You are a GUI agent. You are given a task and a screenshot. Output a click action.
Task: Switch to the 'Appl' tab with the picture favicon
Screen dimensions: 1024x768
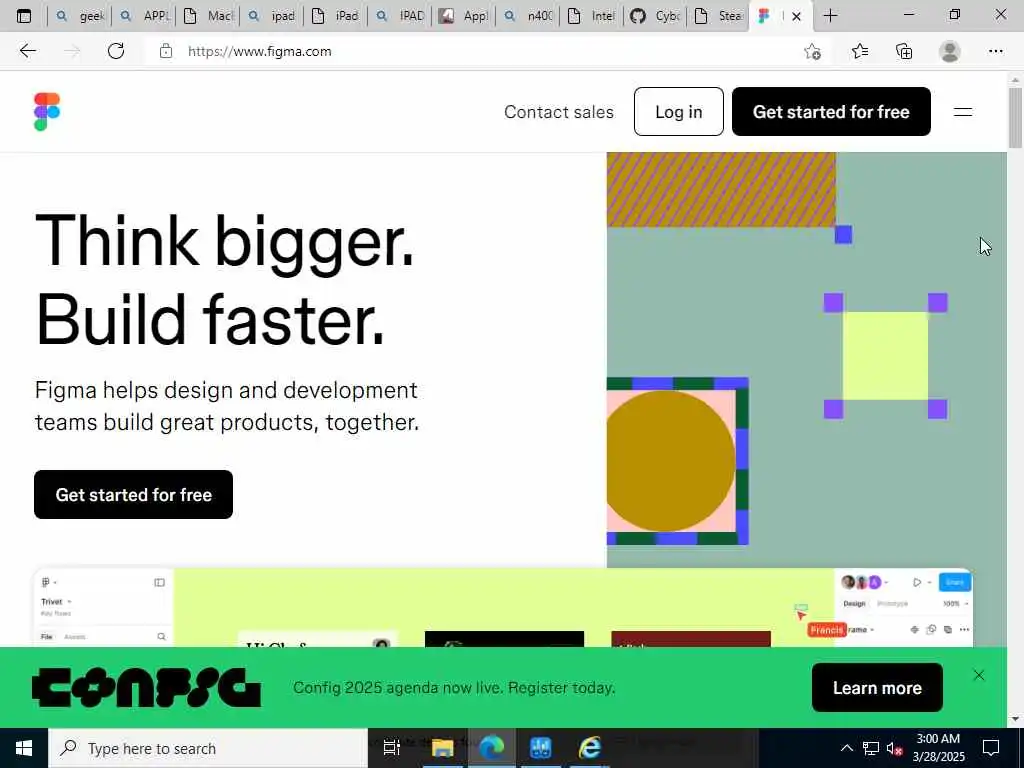click(x=464, y=16)
